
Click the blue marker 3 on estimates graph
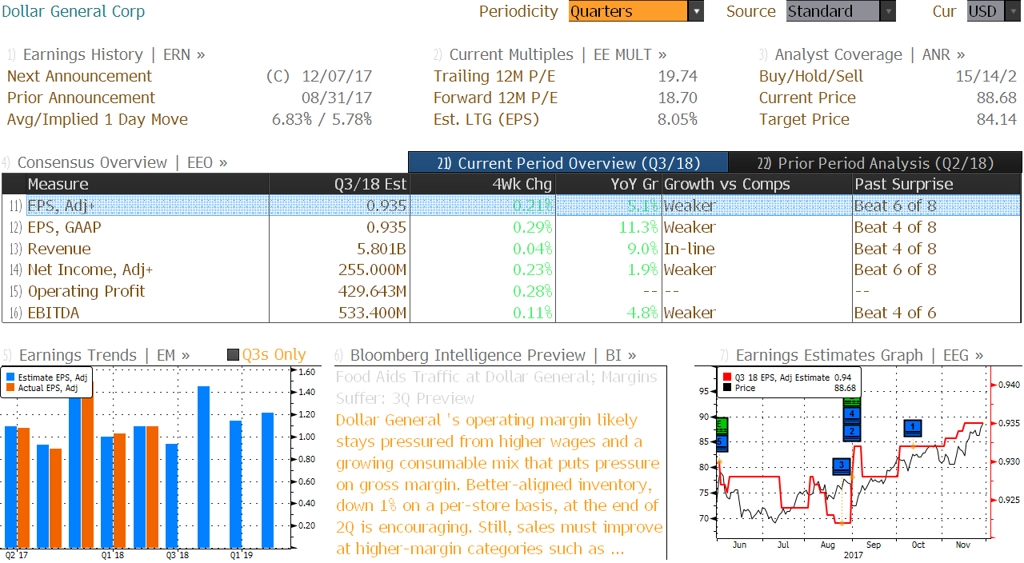pyautogui.click(x=842, y=466)
